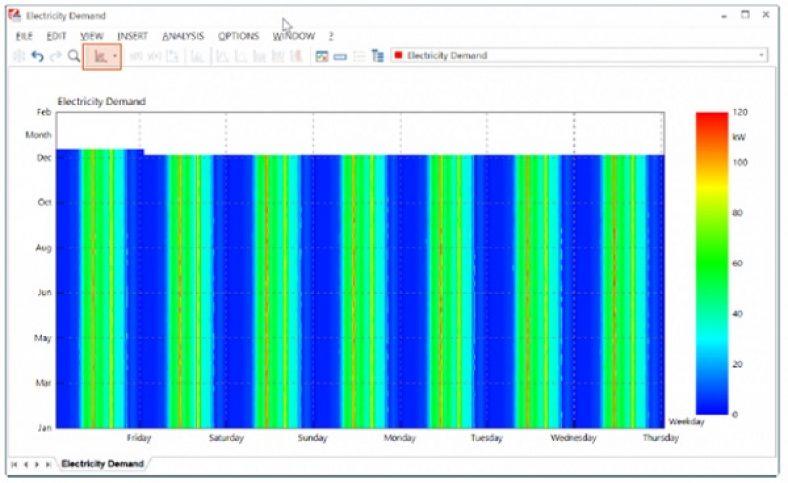
Task: Click the snowflake freeze icon
Action: point(19,57)
